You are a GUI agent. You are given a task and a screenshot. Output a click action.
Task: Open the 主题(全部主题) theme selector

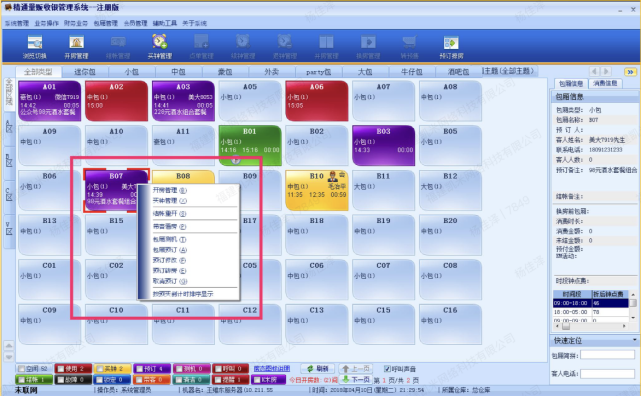[509, 71]
